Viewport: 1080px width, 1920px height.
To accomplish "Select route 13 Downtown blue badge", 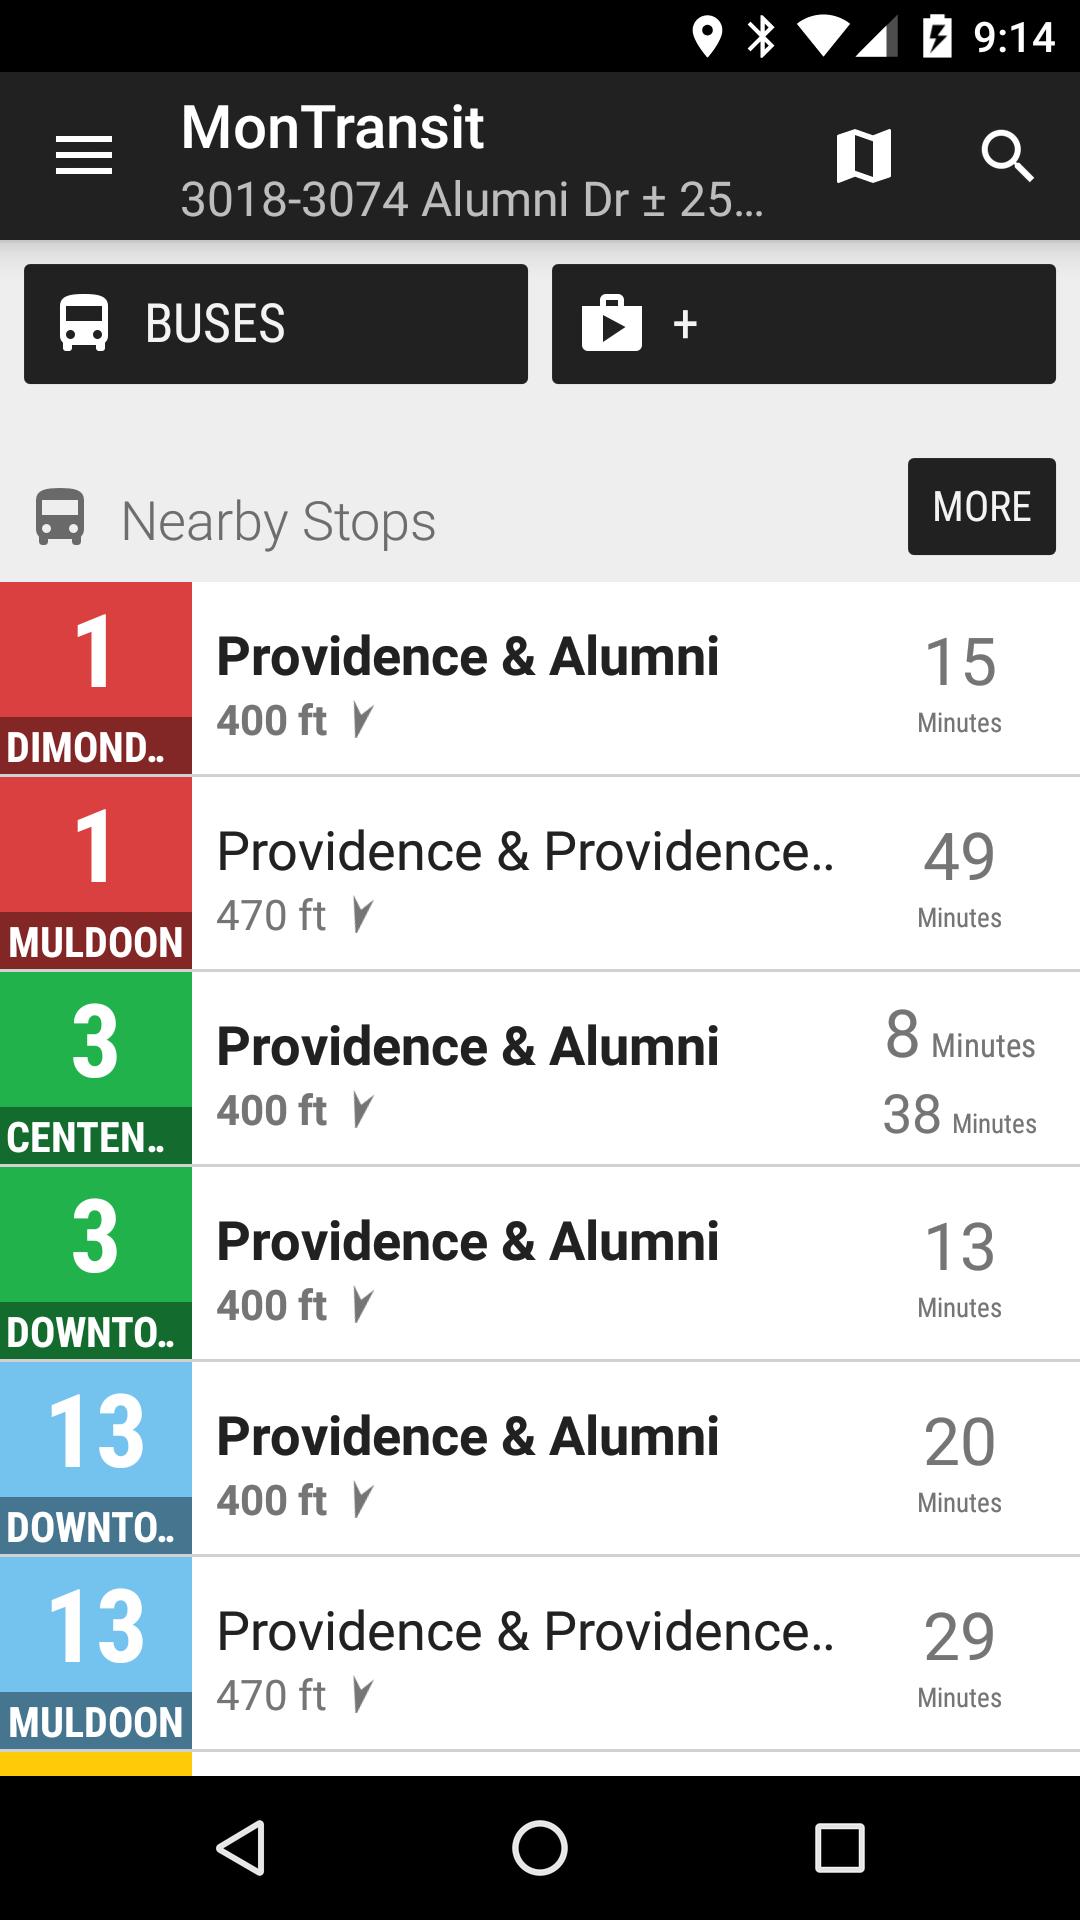I will point(96,1458).
